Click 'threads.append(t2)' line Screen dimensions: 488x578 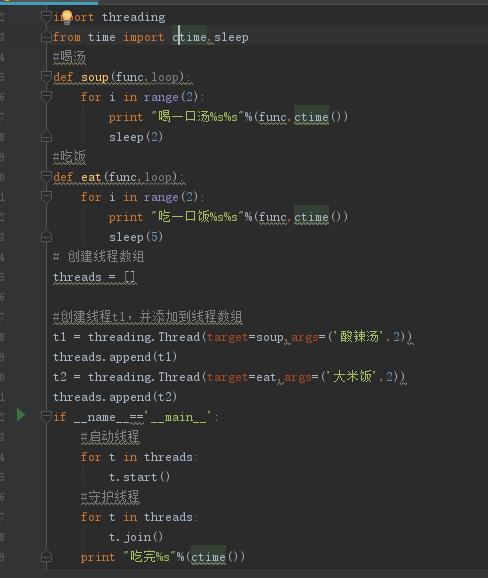pos(115,397)
